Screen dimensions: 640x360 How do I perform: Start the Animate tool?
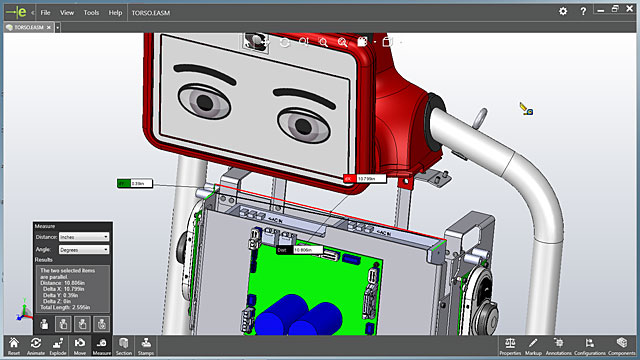[x=36, y=346]
